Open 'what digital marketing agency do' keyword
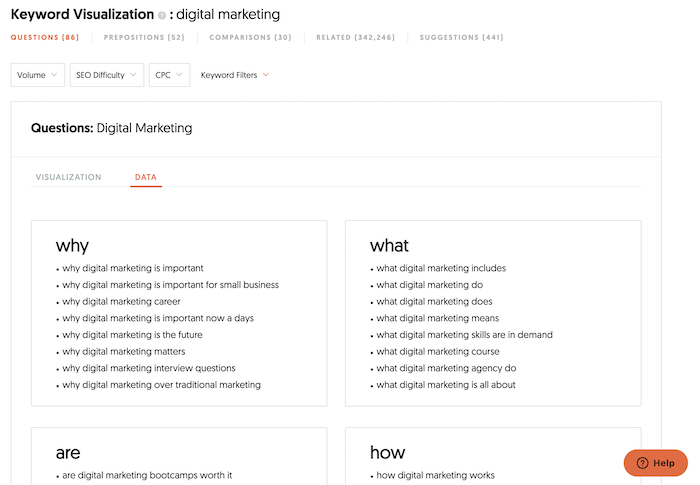 (446, 368)
